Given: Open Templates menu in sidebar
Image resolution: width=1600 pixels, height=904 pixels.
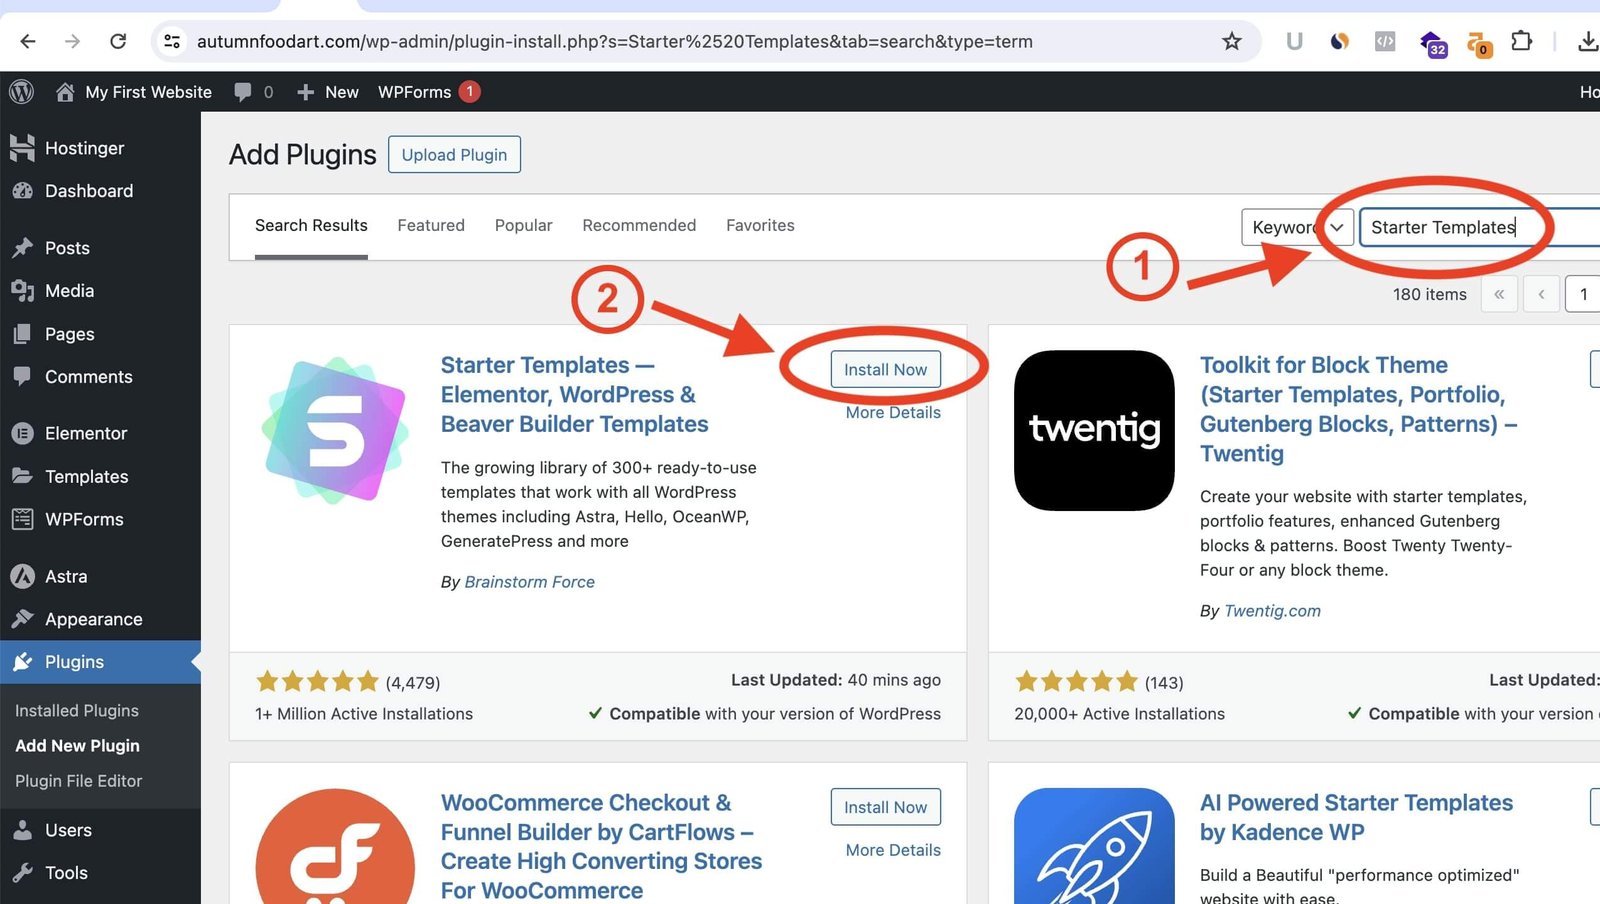Looking at the screenshot, I should [x=100, y=477].
